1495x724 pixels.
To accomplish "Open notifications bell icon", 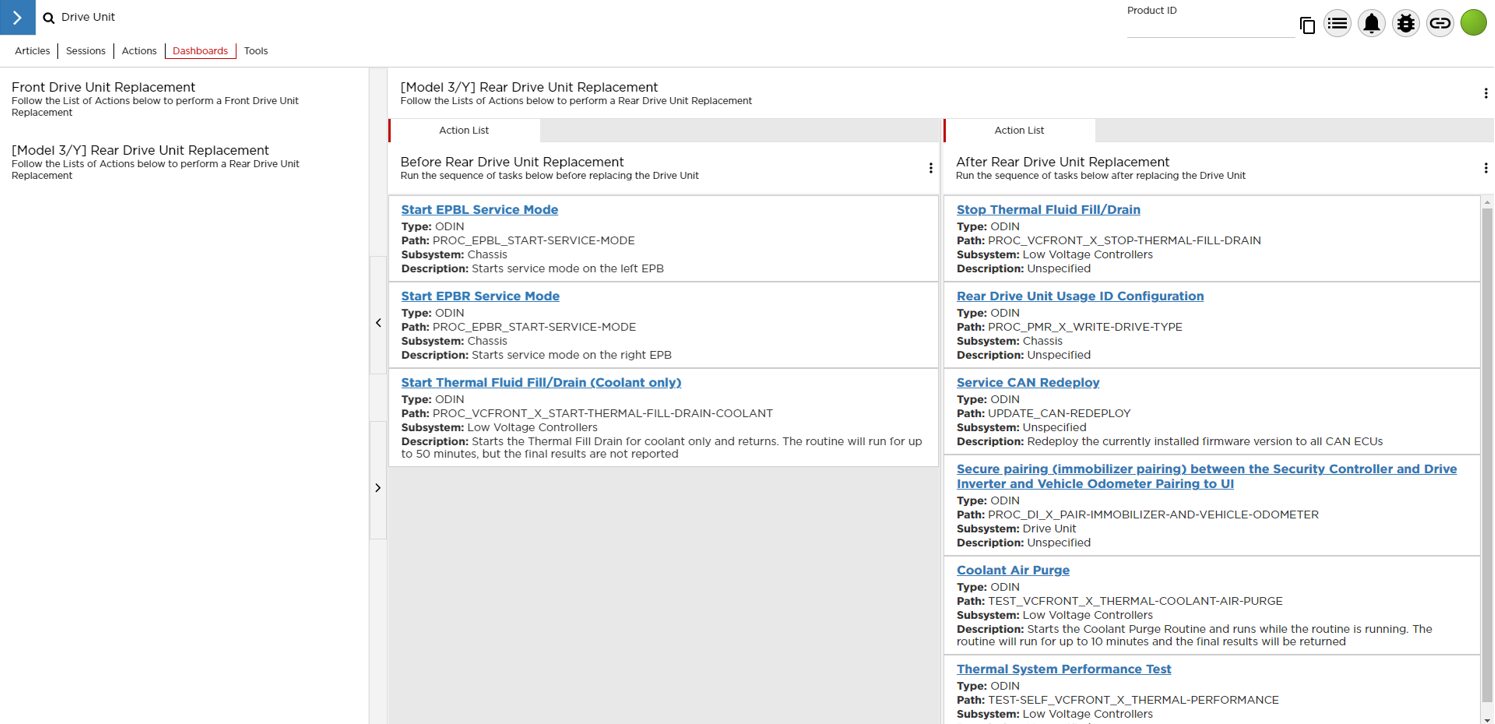I will pos(1372,23).
